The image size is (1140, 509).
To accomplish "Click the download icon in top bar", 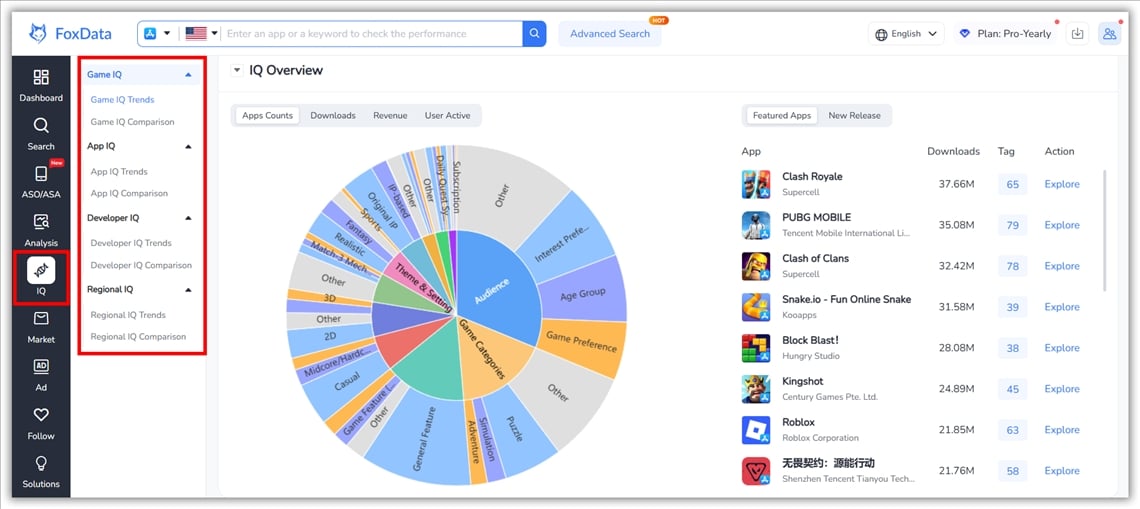I will [x=1077, y=34].
